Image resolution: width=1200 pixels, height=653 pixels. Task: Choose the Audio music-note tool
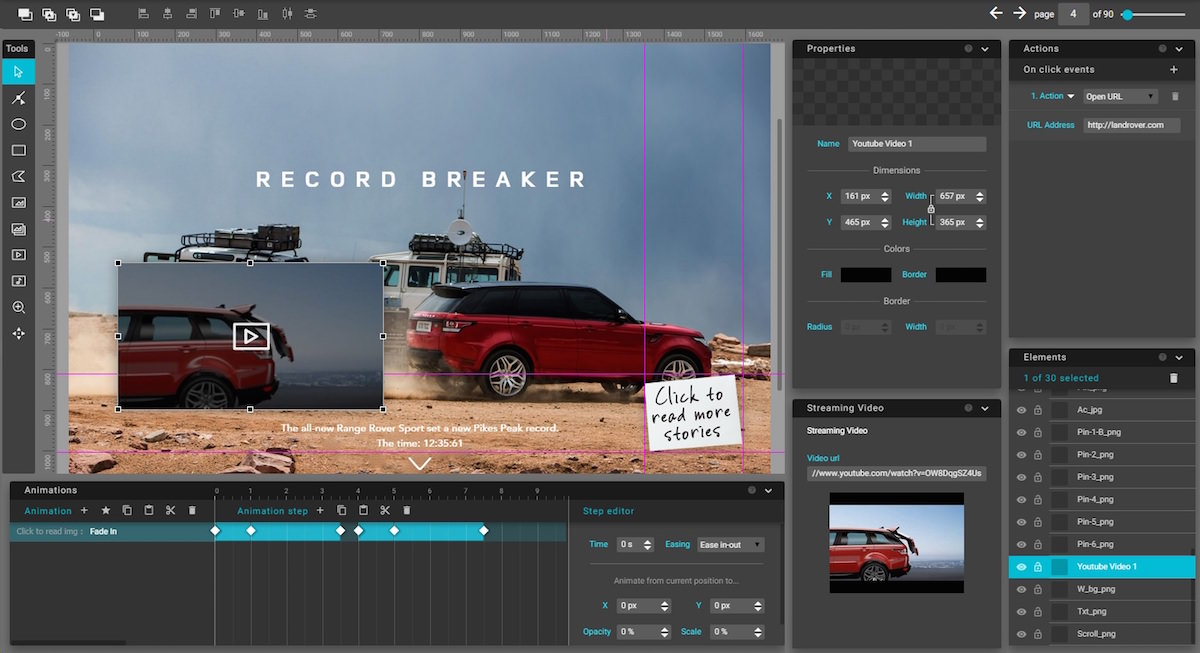click(x=18, y=281)
